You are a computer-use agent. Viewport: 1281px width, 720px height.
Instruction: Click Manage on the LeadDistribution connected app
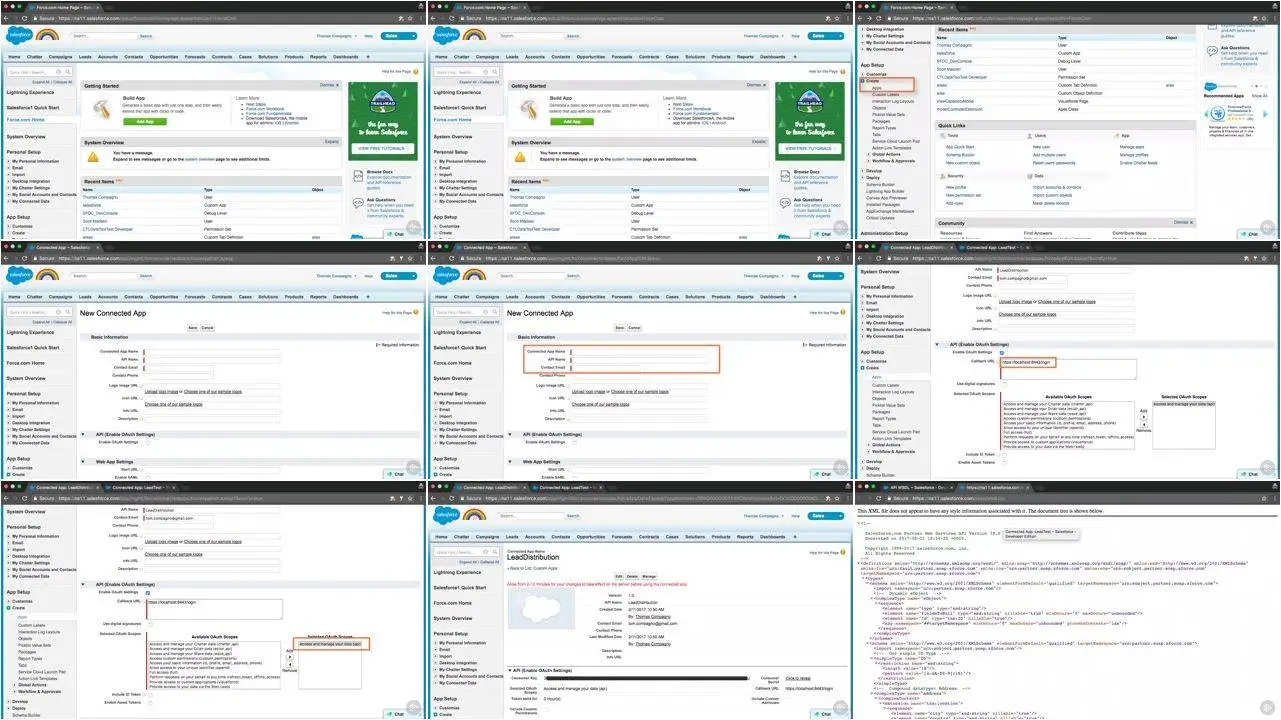tap(650, 576)
